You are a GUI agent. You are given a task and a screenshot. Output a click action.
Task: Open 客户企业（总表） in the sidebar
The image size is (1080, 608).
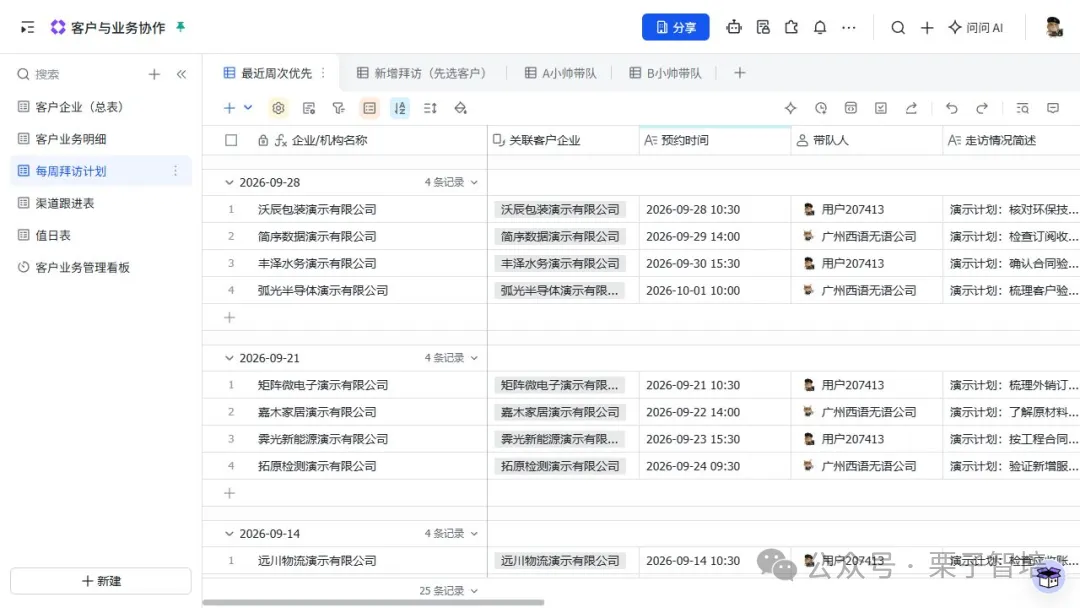point(101,107)
